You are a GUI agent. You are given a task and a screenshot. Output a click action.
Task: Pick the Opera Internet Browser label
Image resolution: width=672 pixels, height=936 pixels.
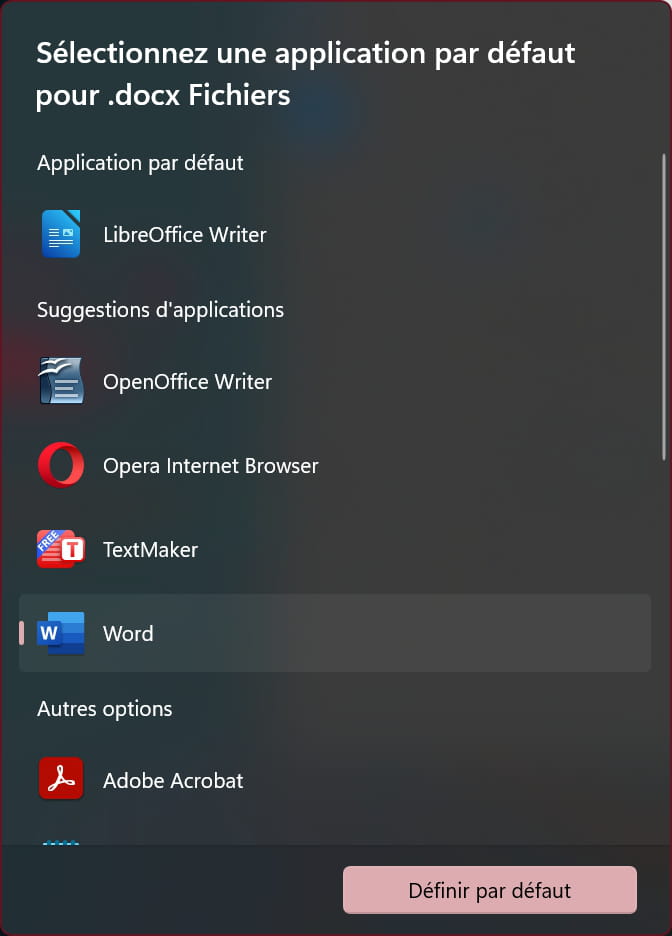tap(211, 466)
